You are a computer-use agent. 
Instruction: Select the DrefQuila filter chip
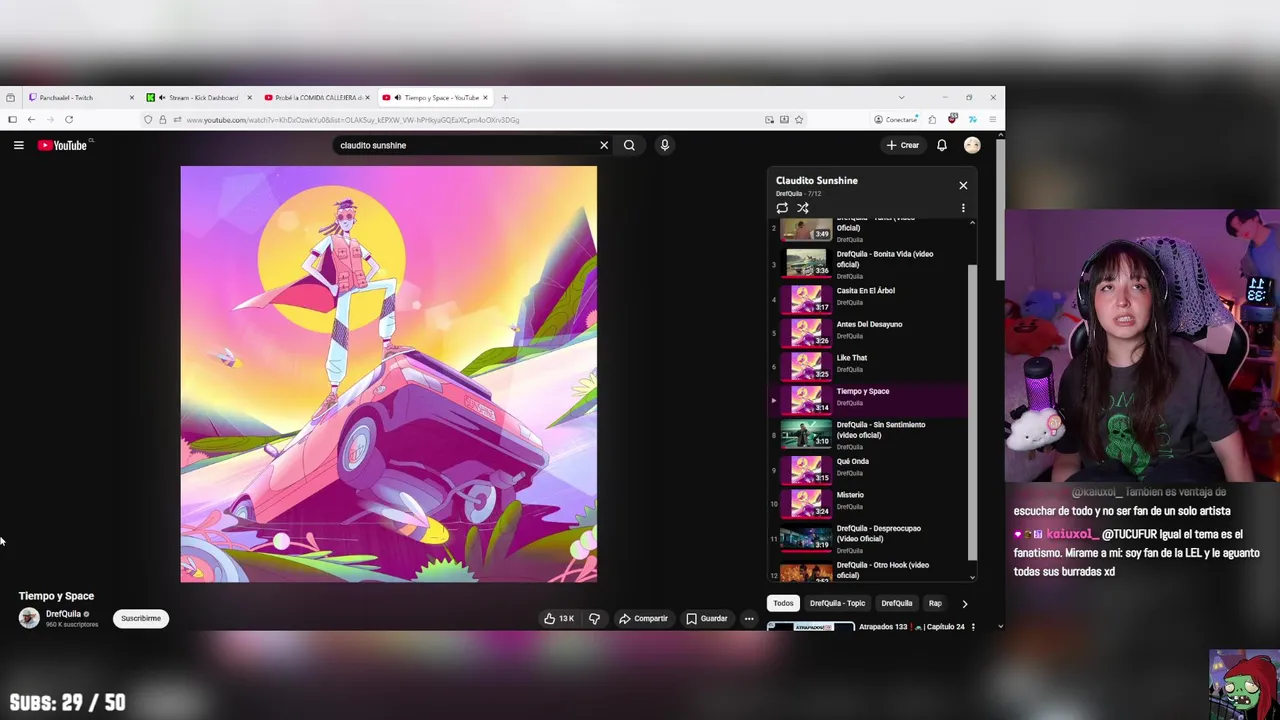tap(896, 603)
